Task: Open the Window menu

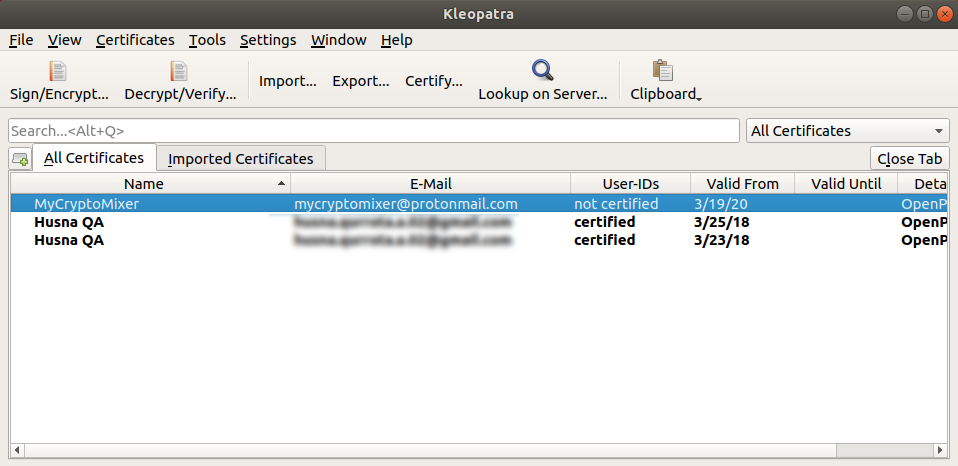Action: click(338, 40)
